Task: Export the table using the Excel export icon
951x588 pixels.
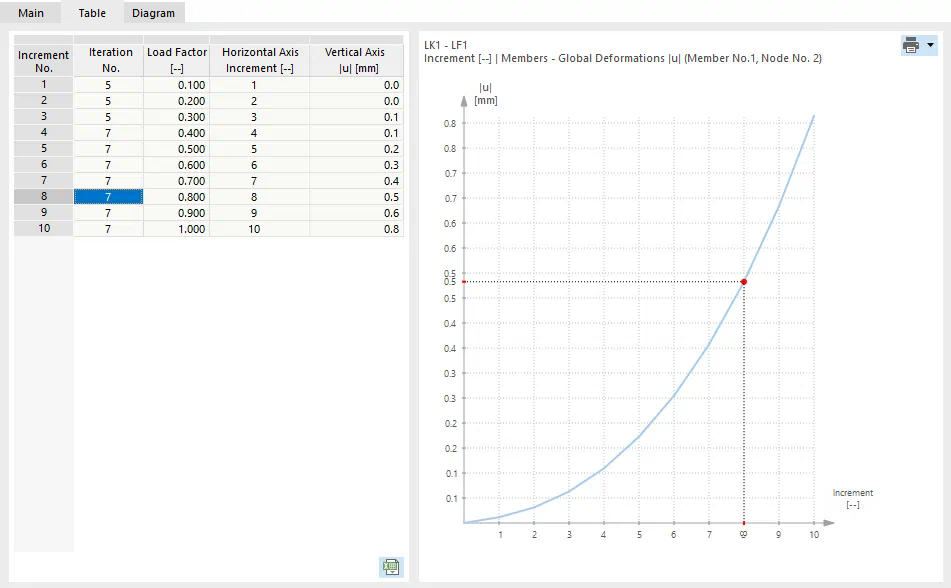Action: 390,567
